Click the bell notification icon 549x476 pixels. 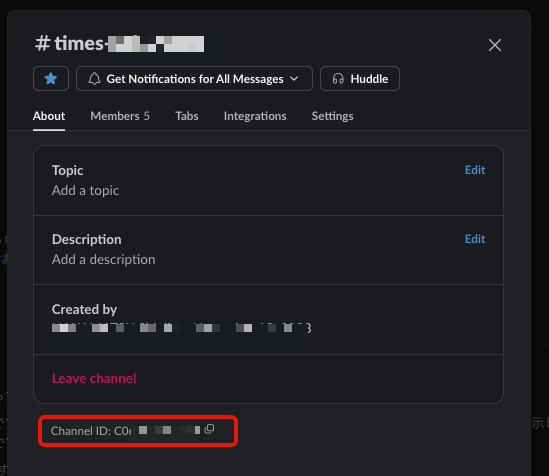pyautogui.click(x=94, y=79)
